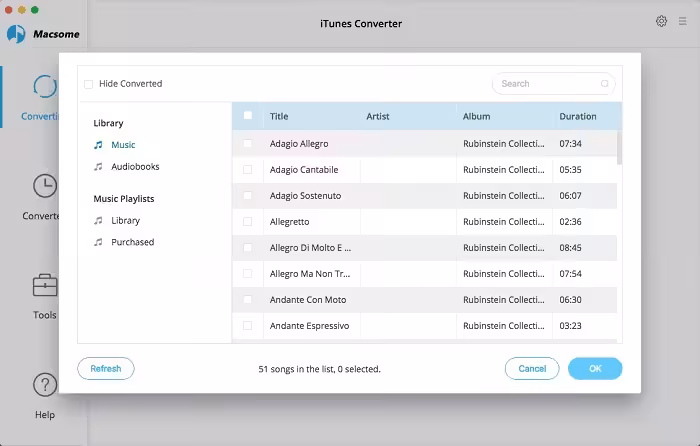Click the song list vertical scrollbar
This screenshot has width=700, height=446.
click(620, 148)
